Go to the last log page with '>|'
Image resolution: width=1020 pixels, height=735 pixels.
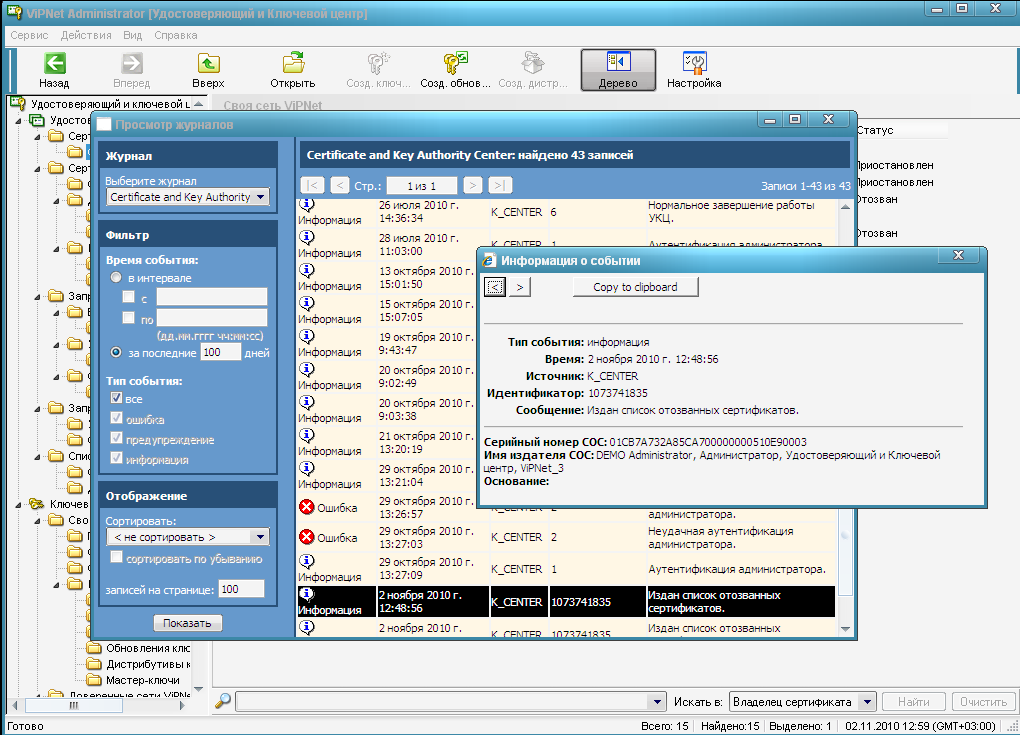500,185
